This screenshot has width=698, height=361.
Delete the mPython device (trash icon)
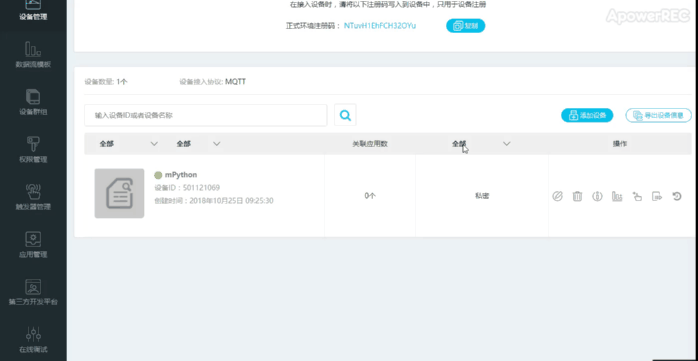pos(577,196)
